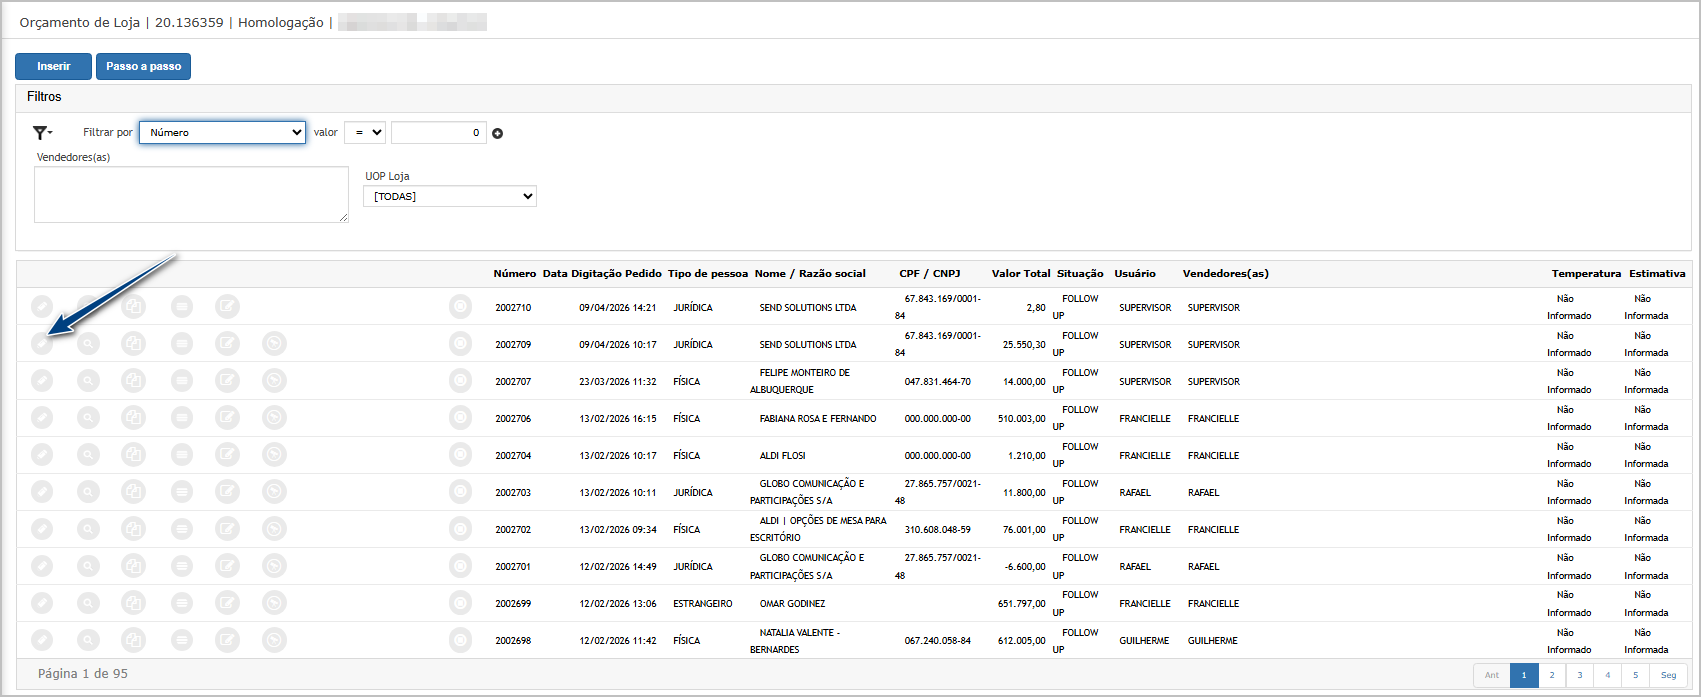The width and height of the screenshot is (1701, 697).
Task: Click the copy documents icon for order 2002710
Action: (x=133, y=307)
